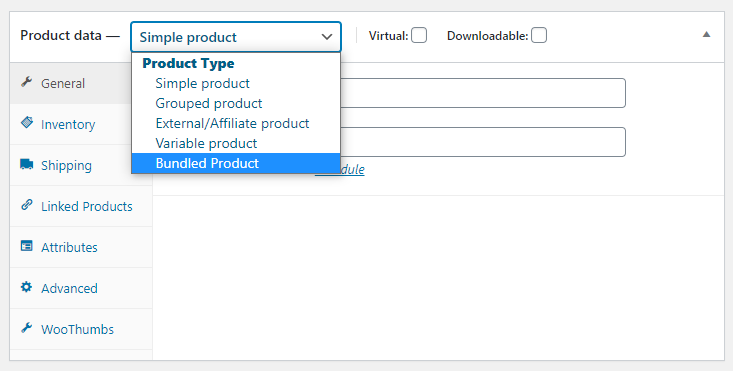Tick the Downloadable checkbox

coord(539,36)
